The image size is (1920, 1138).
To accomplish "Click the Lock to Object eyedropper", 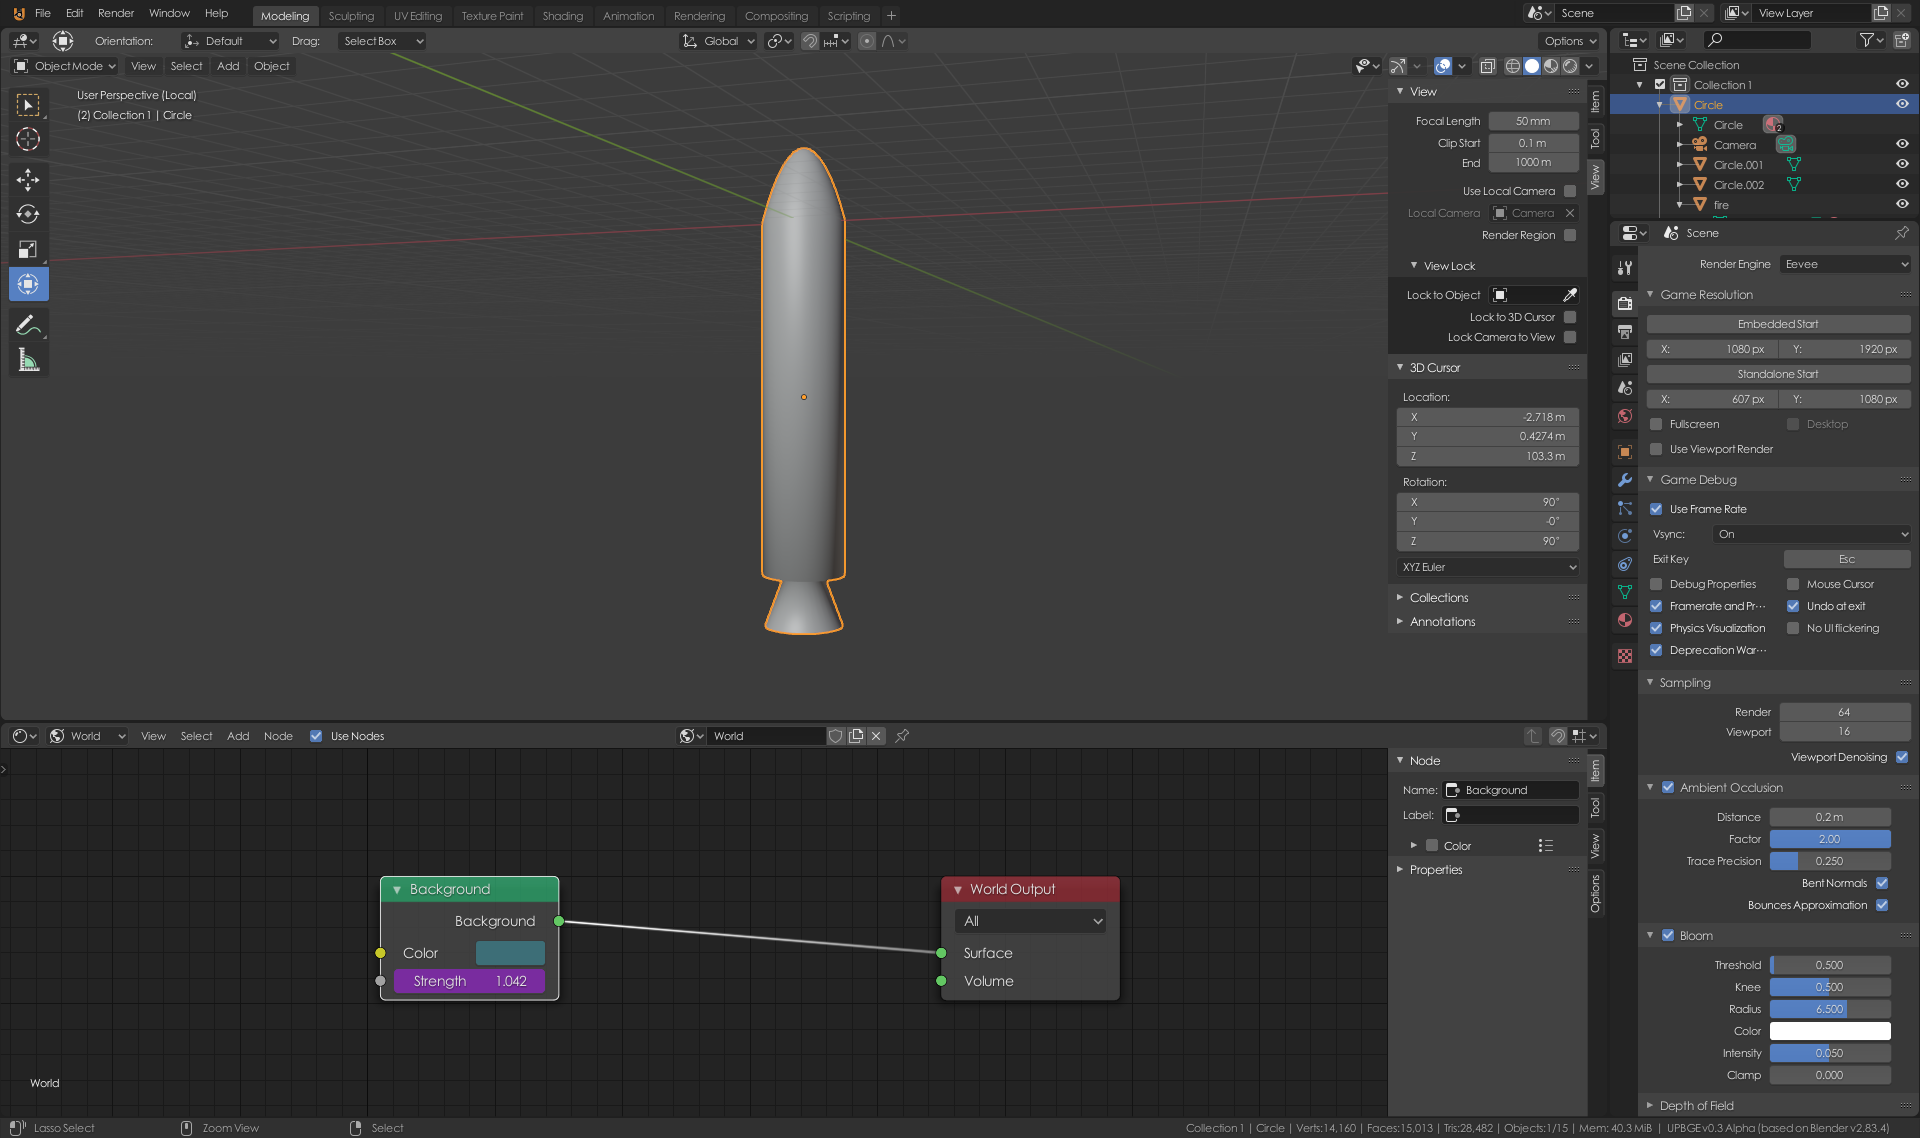I will coord(1570,295).
